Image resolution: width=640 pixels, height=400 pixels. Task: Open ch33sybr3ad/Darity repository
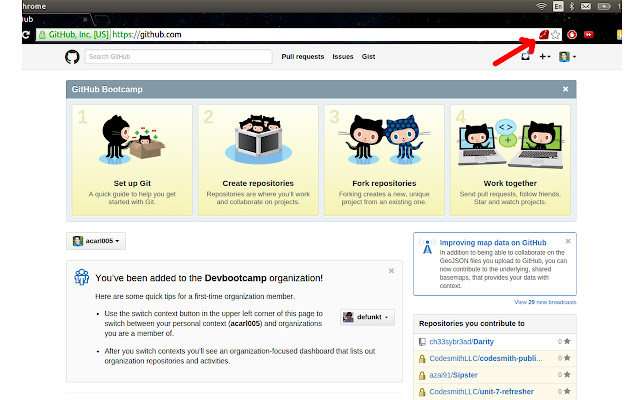(x=461, y=342)
